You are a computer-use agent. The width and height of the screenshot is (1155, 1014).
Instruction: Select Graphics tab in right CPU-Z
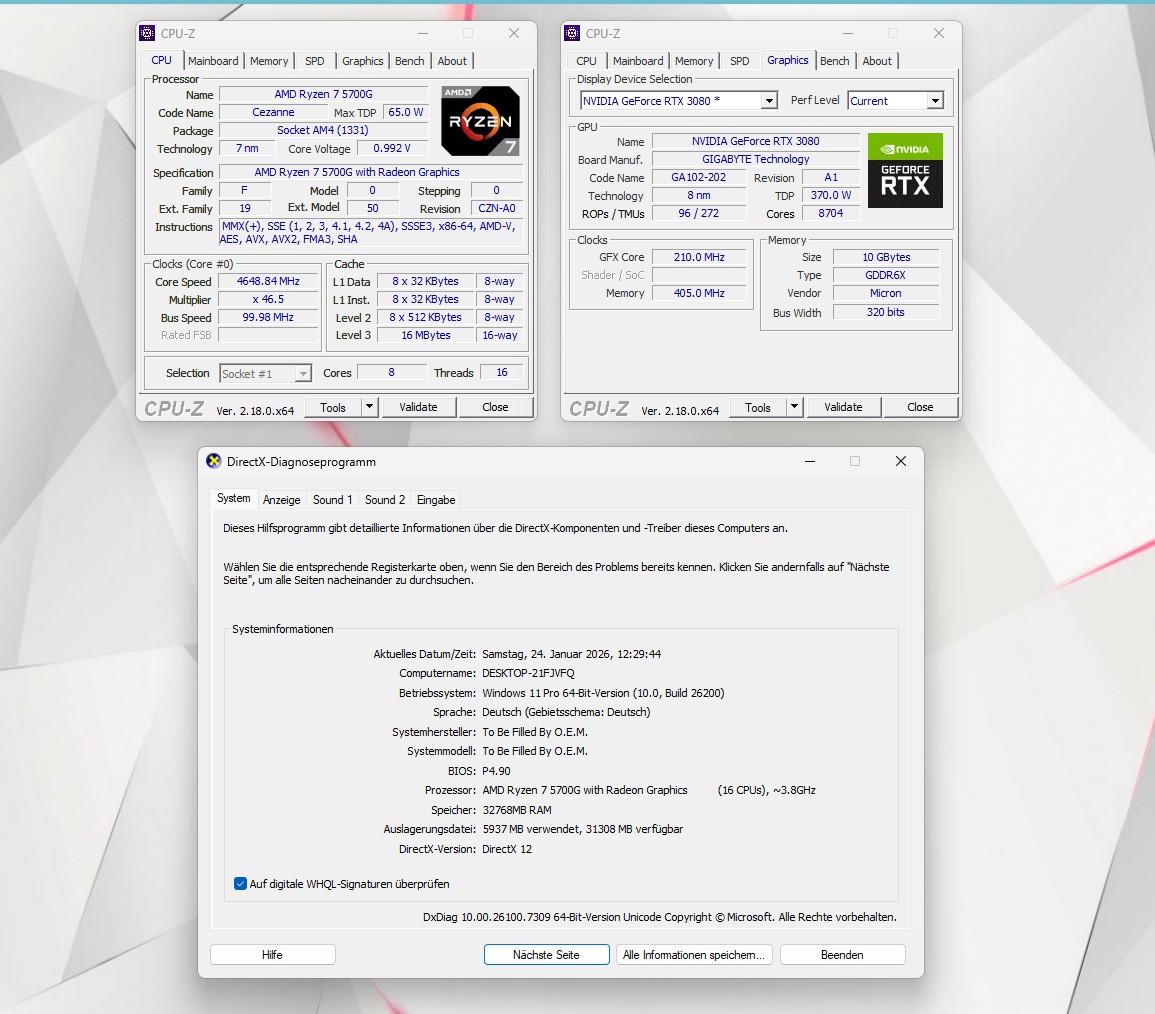coord(787,60)
